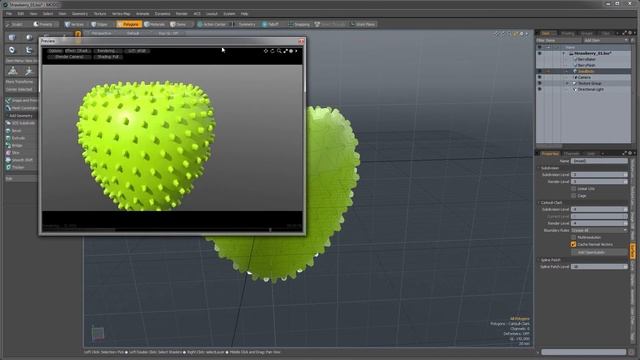Switch to the Properties tab
This screenshot has width=640, height=360.
pos(550,153)
